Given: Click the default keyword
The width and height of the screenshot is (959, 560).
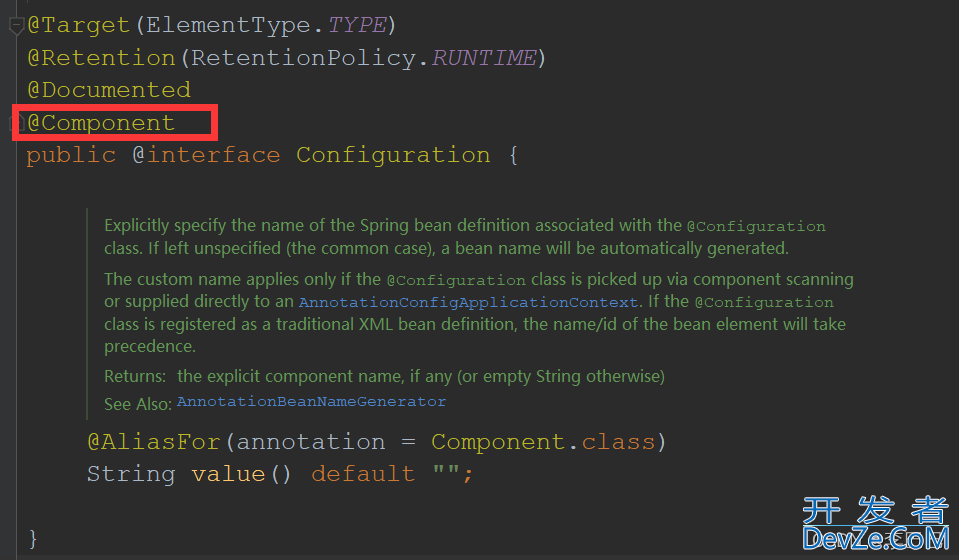Looking at the screenshot, I should click(363, 473).
